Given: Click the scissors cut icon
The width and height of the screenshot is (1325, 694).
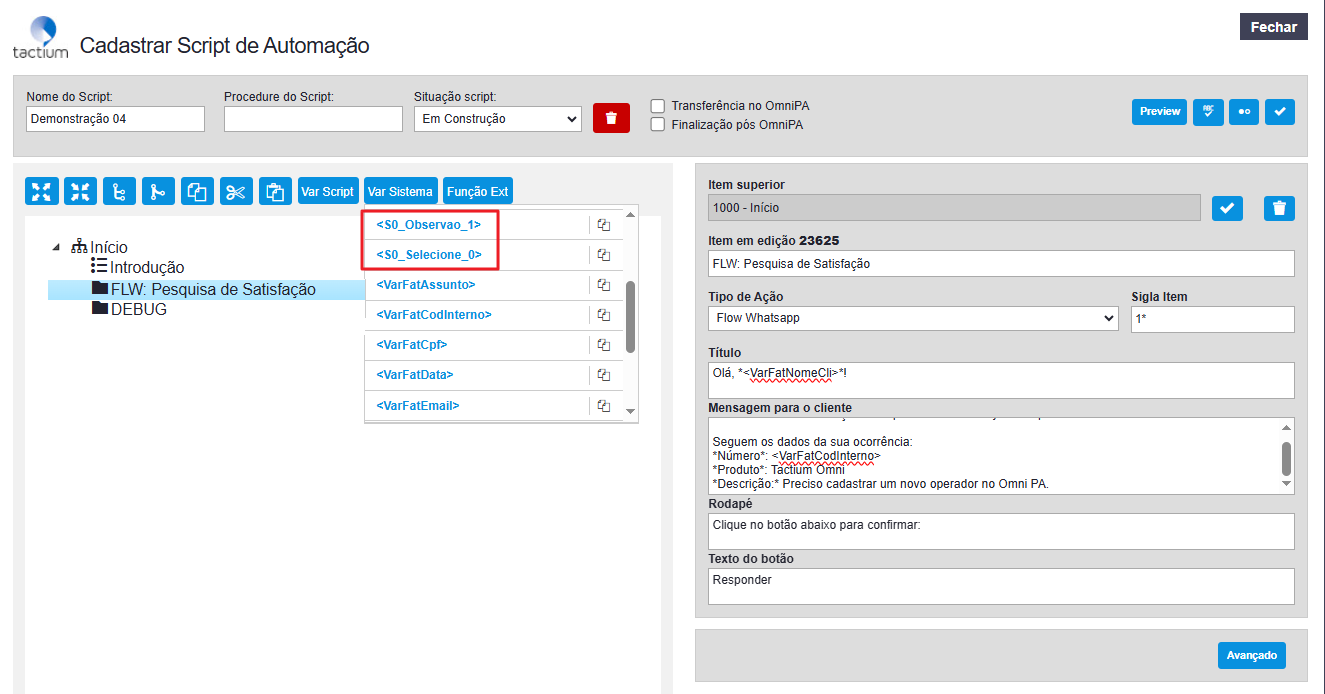Looking at the screenshot, I should click(236, 192).
